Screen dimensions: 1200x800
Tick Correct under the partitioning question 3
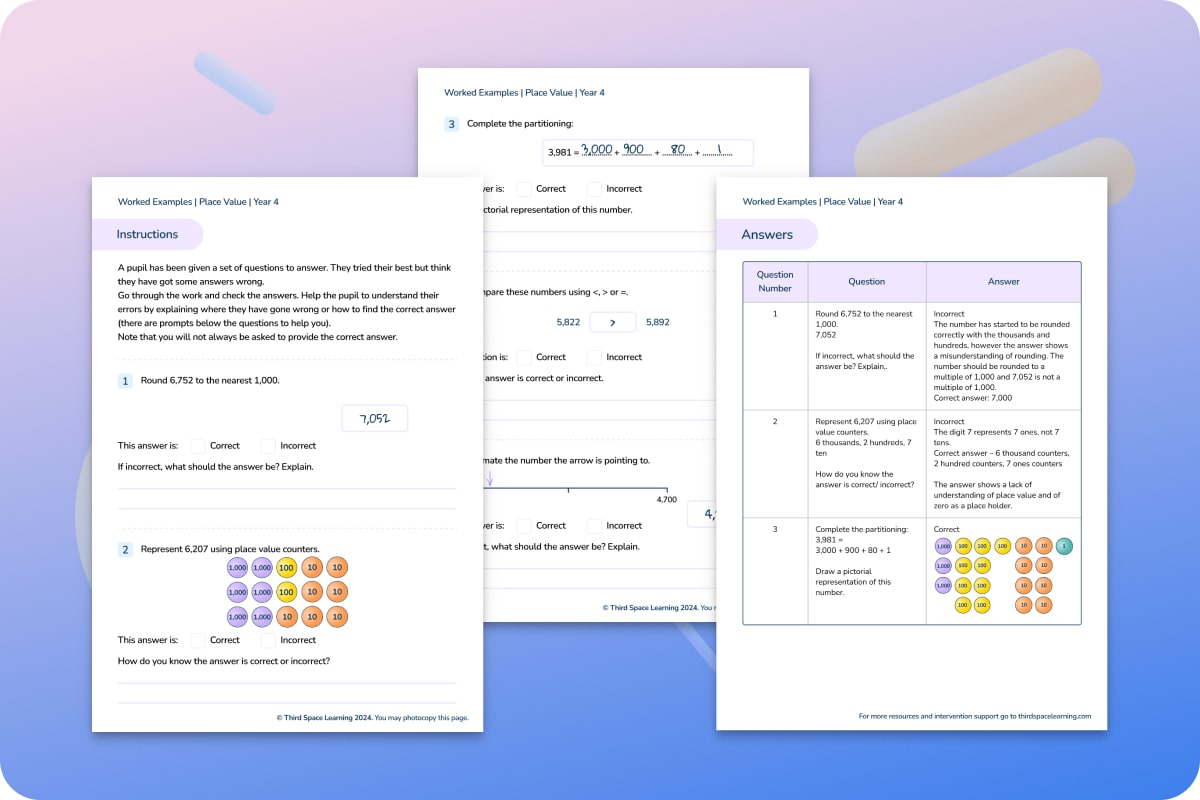tap(524, 188)
